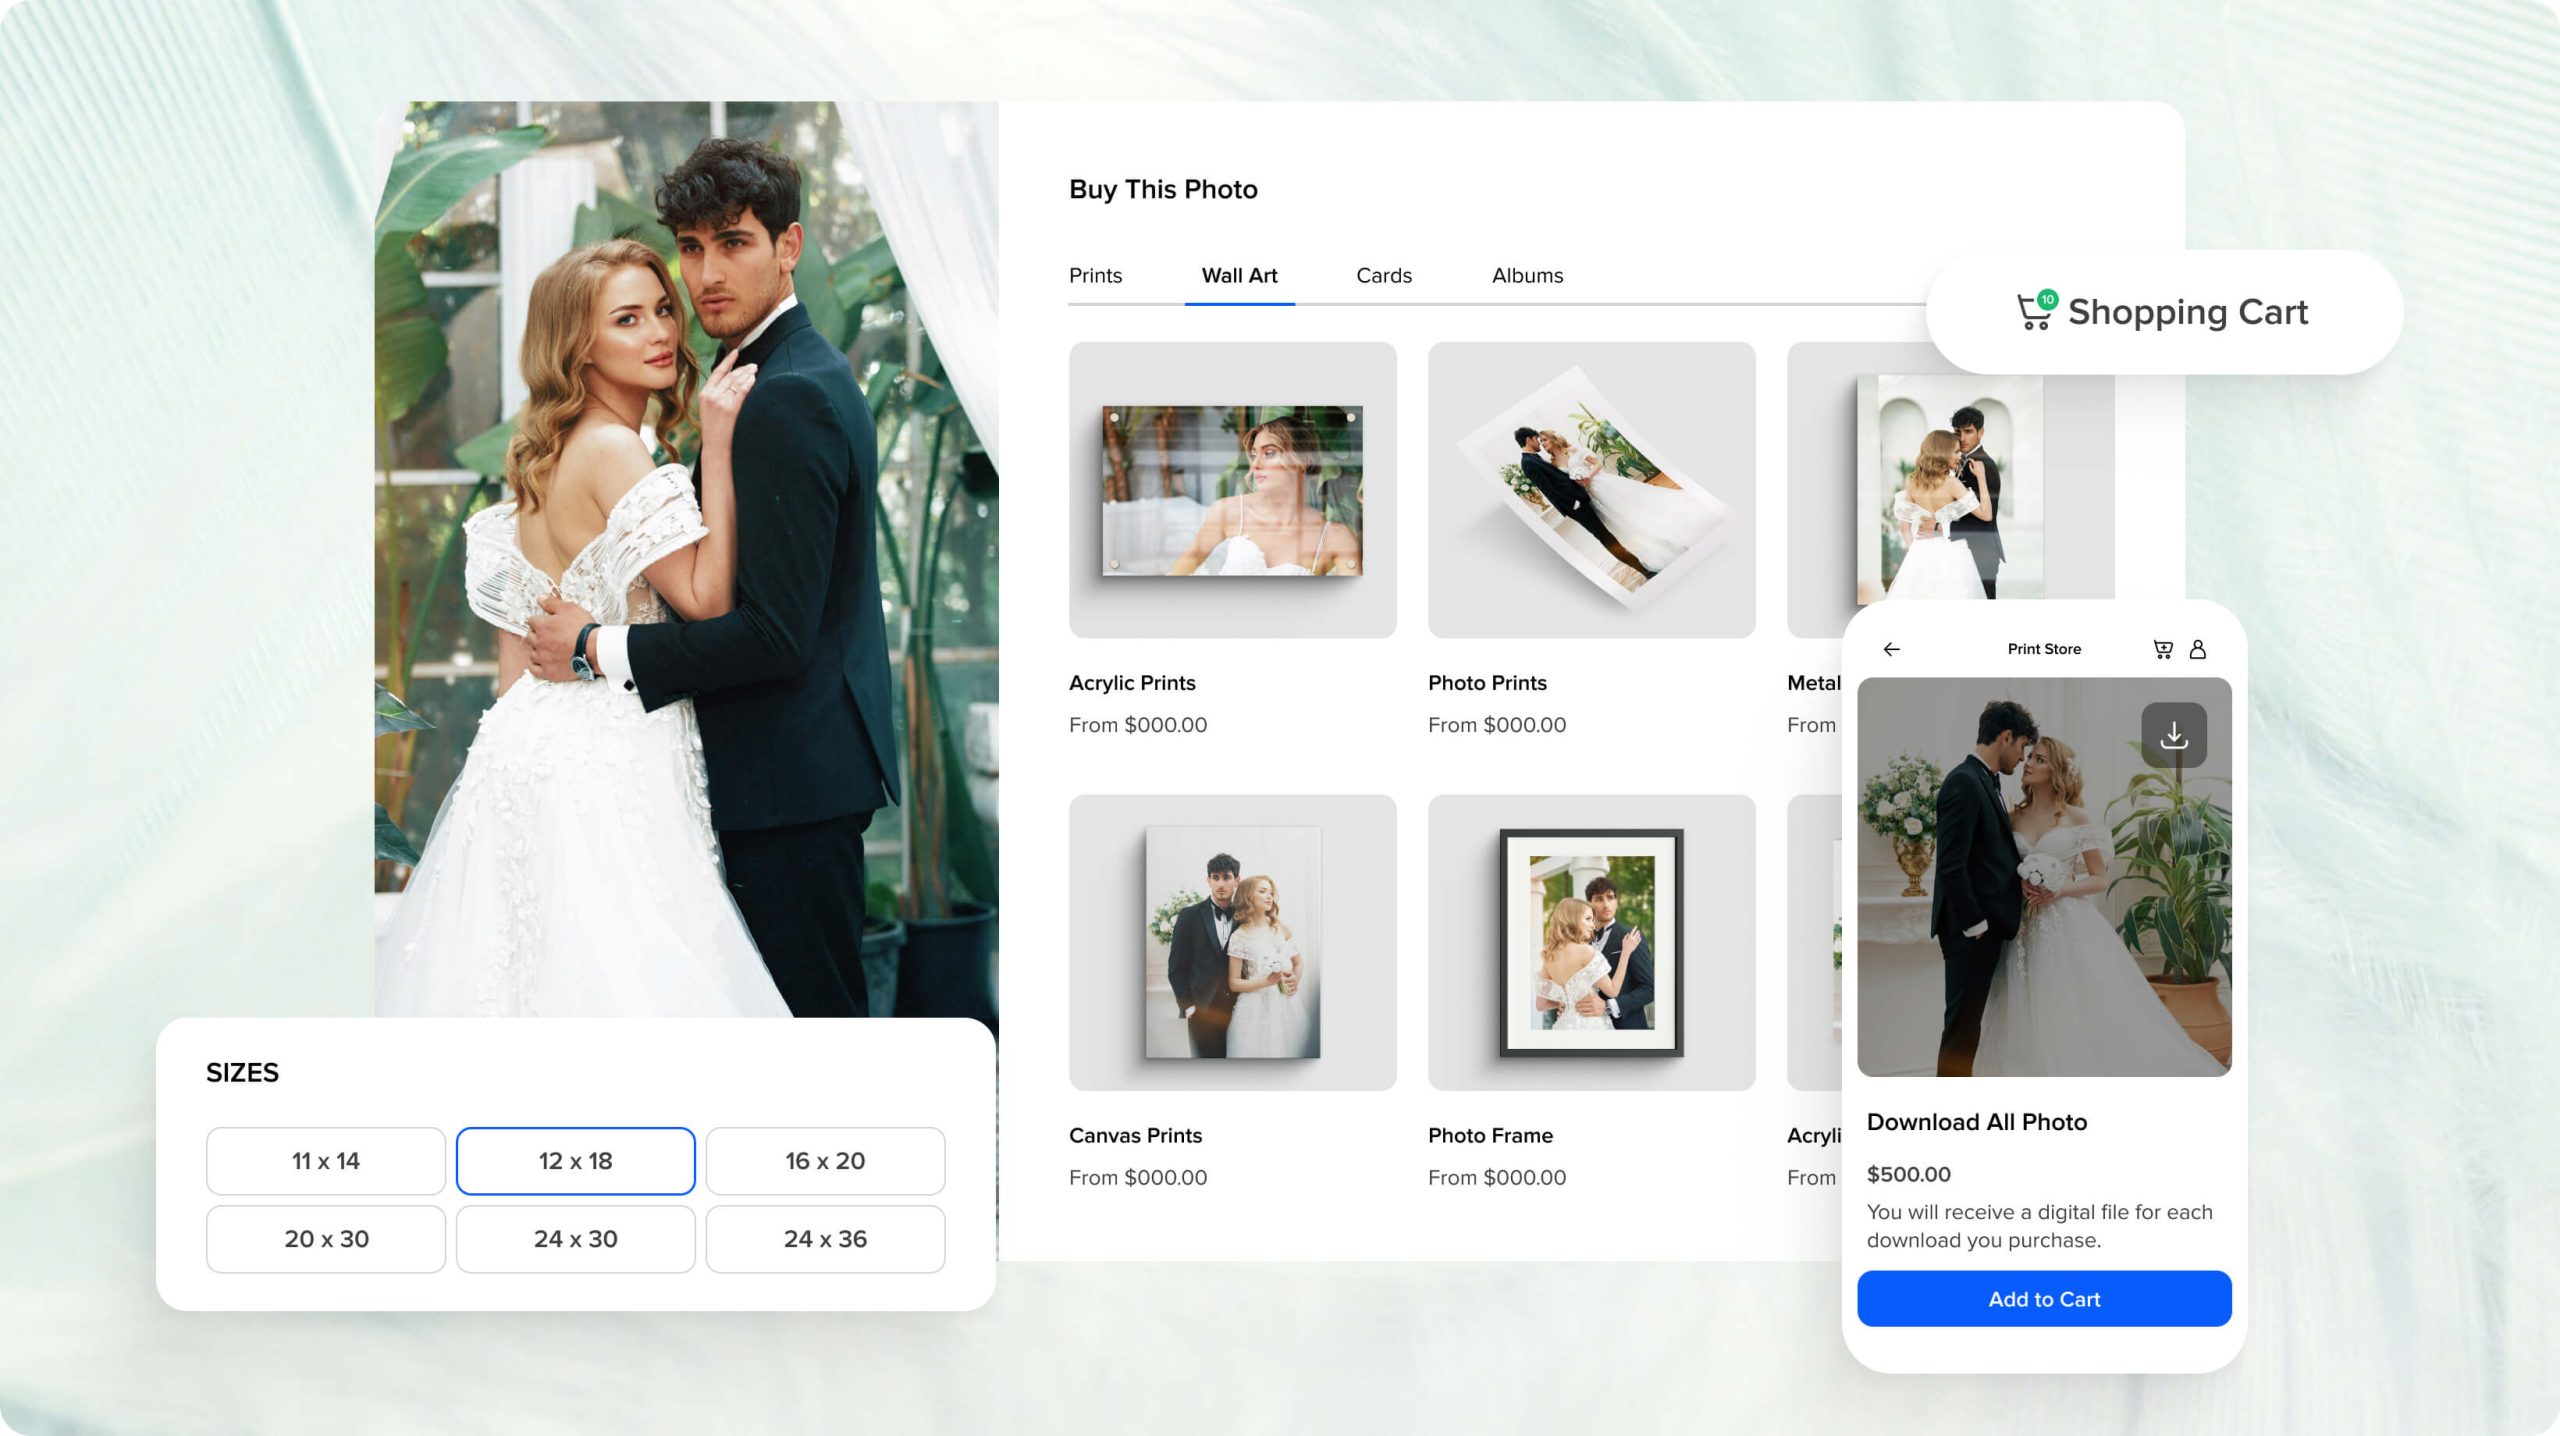Image resolution: width=2560 pixels, height=1436 pixels.
Task: Switch to the Cards tab
Action: pos(1383,275)
